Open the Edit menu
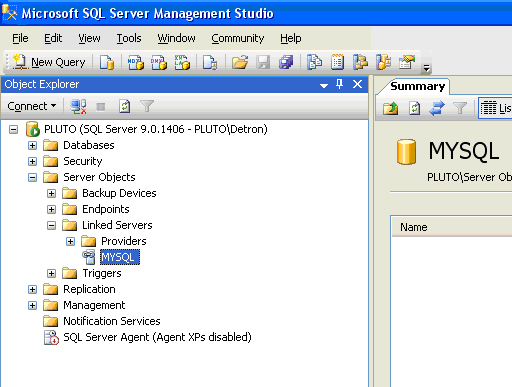Screen dimensions: 512x387 click(x=53, y=38)
